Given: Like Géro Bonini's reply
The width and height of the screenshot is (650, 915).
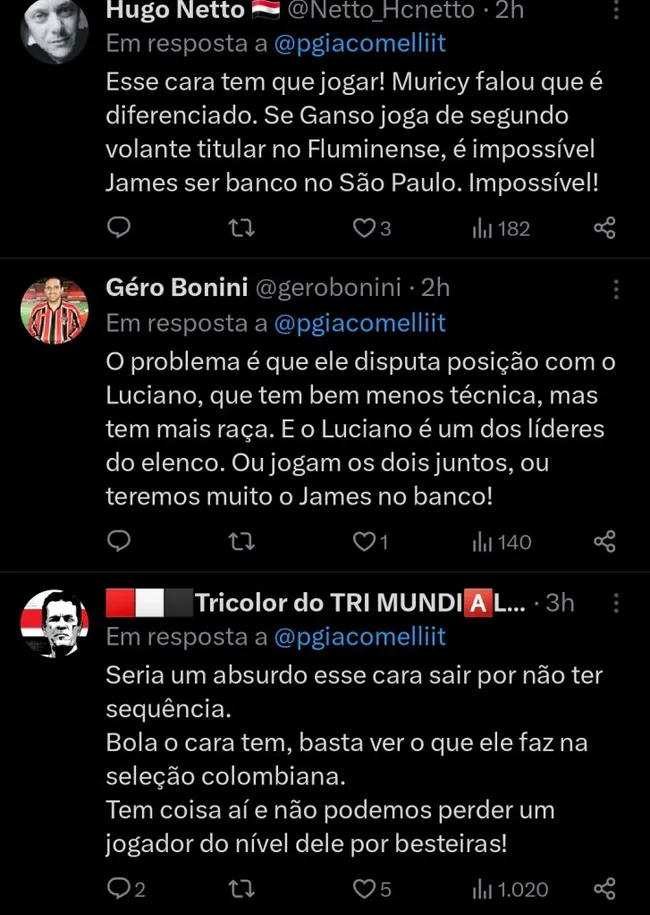Looking at the screenshot, I should coord(362,542).
